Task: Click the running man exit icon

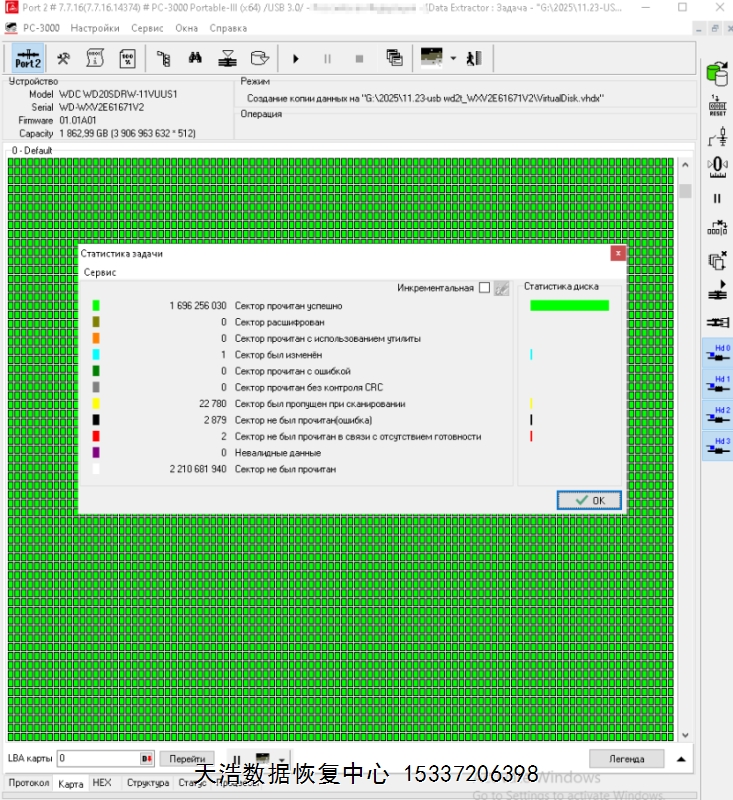Action: pos(474,58)
